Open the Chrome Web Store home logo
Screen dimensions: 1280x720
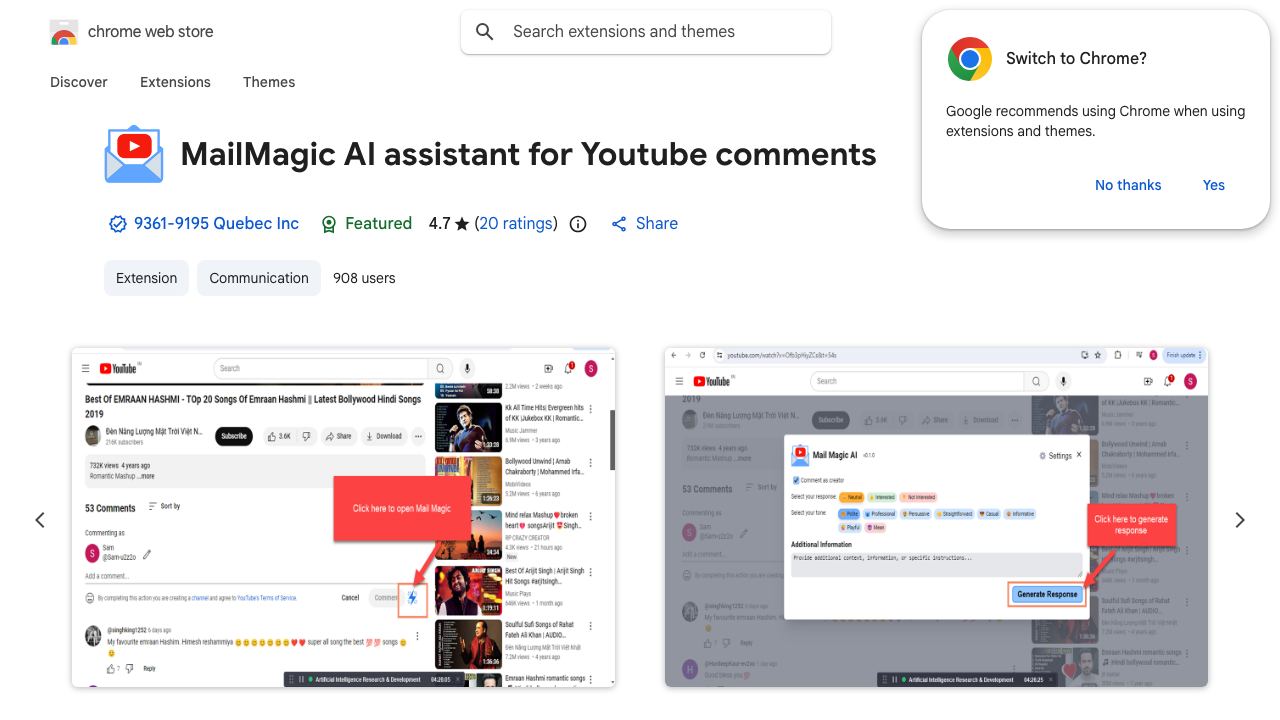click(131, 32)
